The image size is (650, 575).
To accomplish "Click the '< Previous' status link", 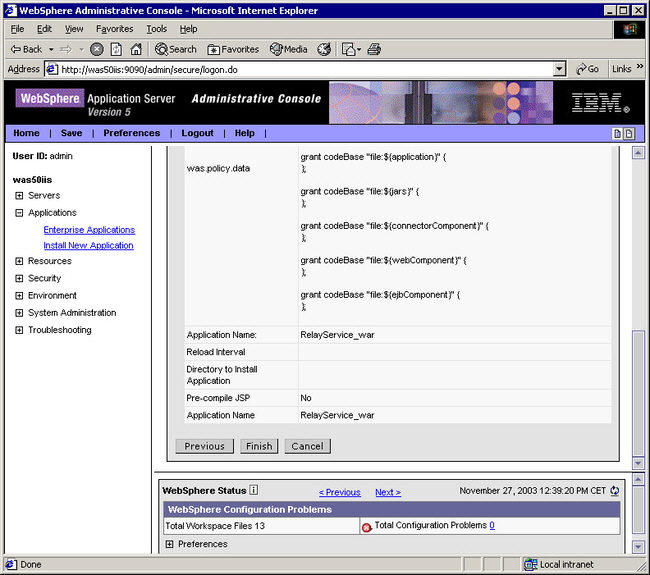I will (x=340, y=492).
